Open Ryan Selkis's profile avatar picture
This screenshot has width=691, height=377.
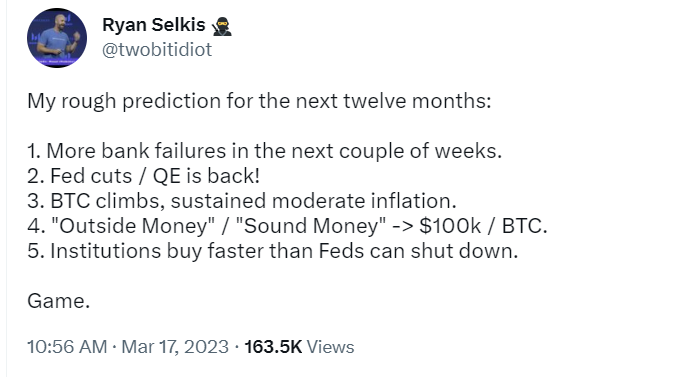pos(57,38)
